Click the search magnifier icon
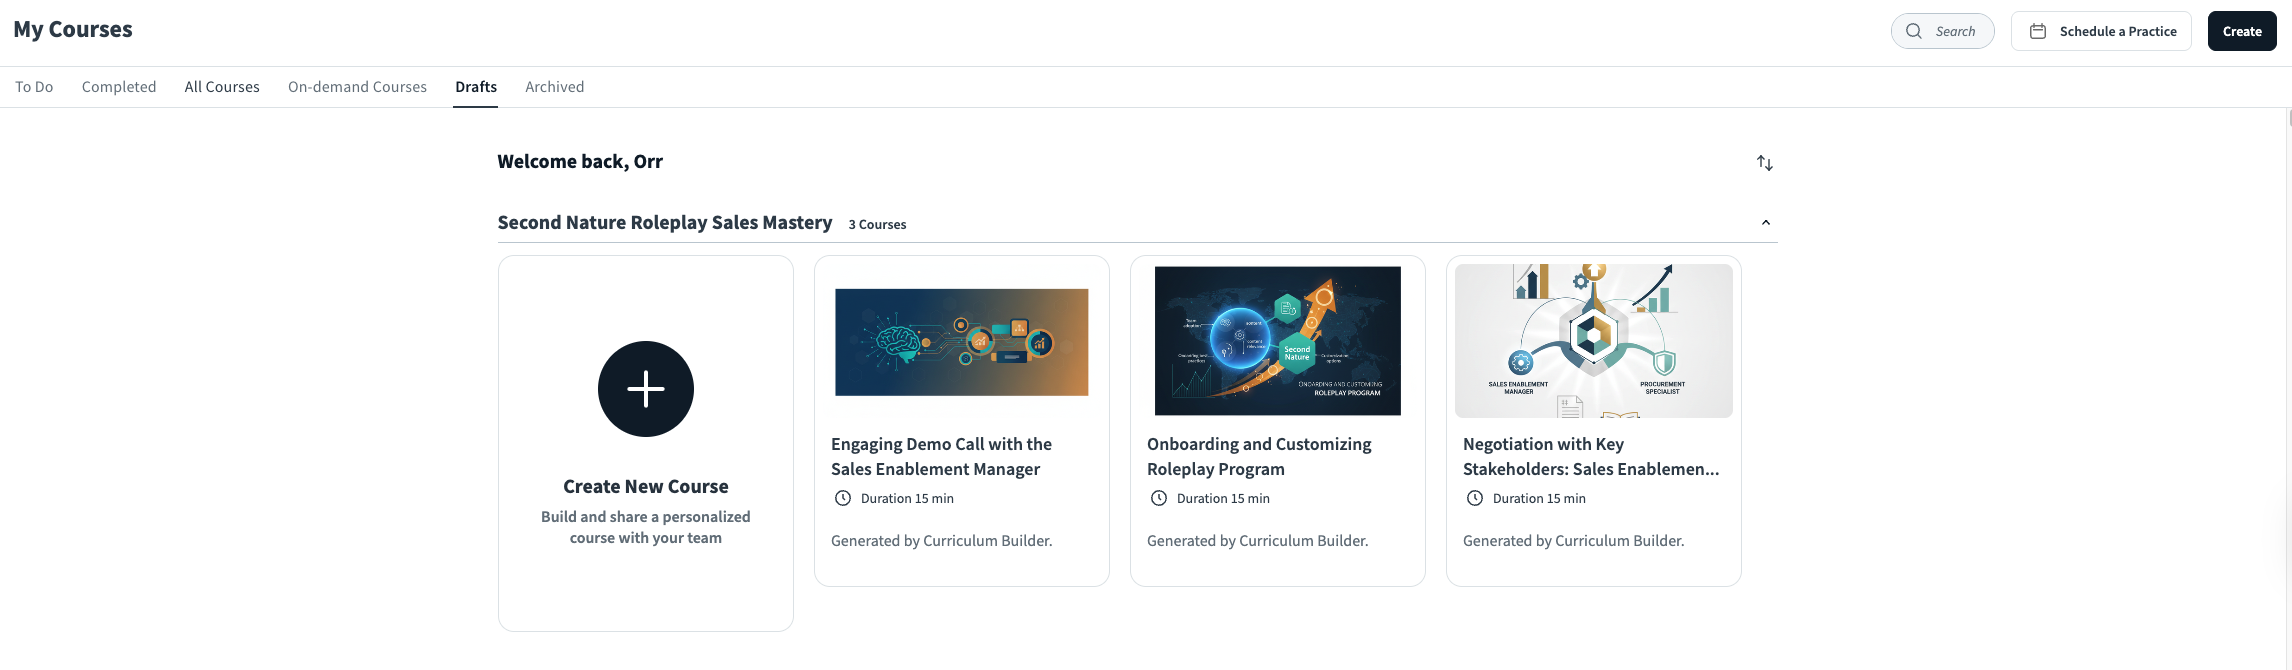The height and width of the screenshot is (670, 2292). tap(1914, 31)
